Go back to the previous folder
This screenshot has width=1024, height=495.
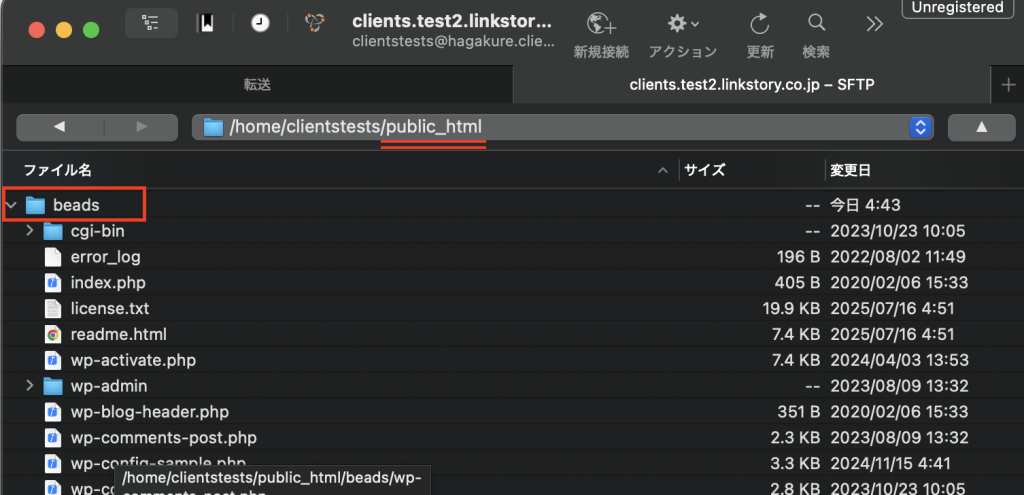pos(58,127)
